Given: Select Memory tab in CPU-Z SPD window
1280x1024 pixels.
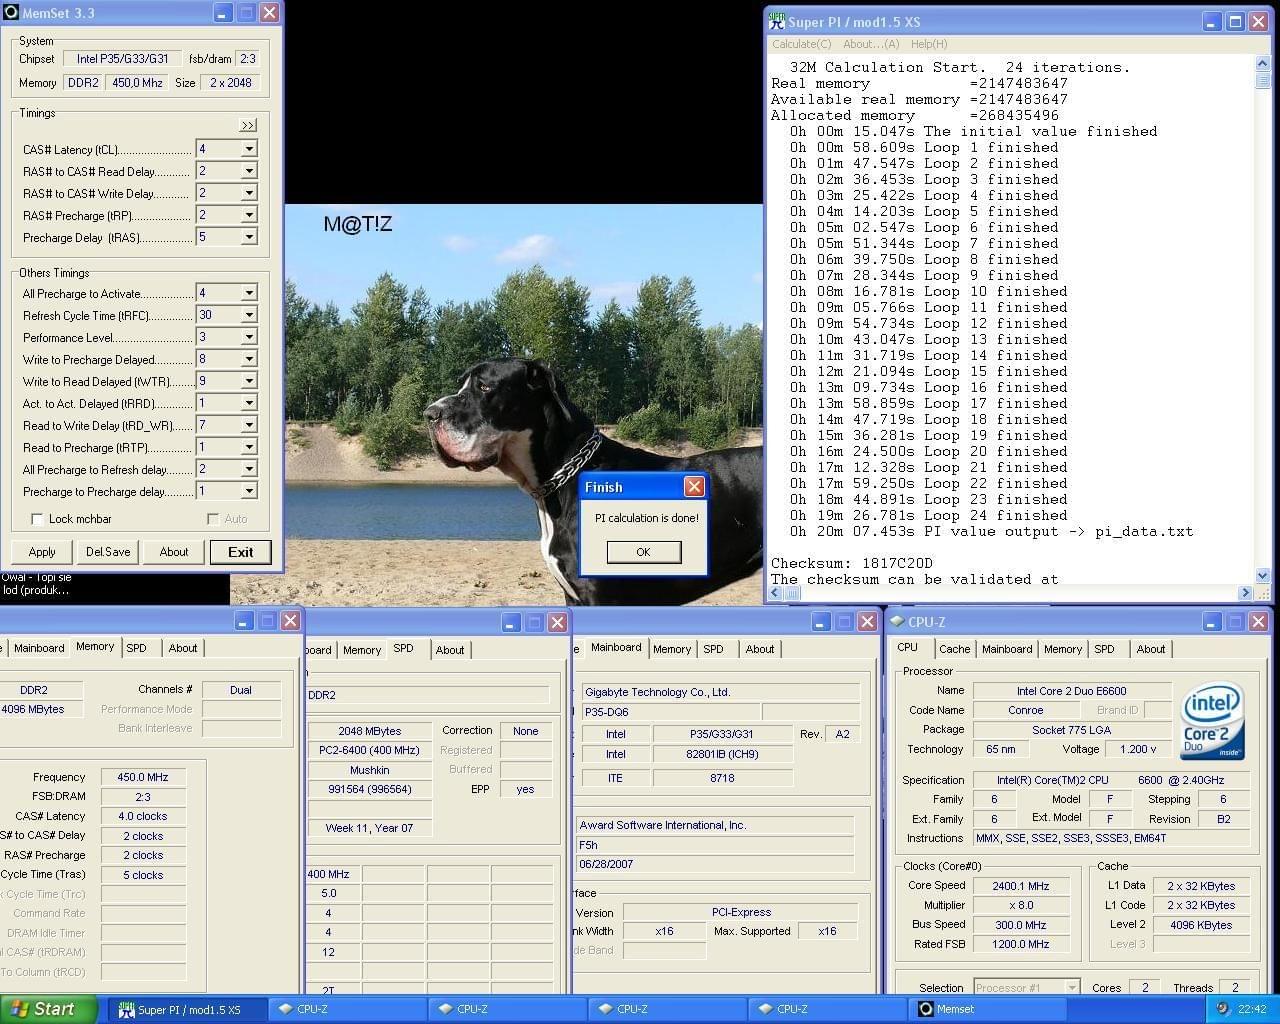Looking at the screenshot, I should (362, 650).
